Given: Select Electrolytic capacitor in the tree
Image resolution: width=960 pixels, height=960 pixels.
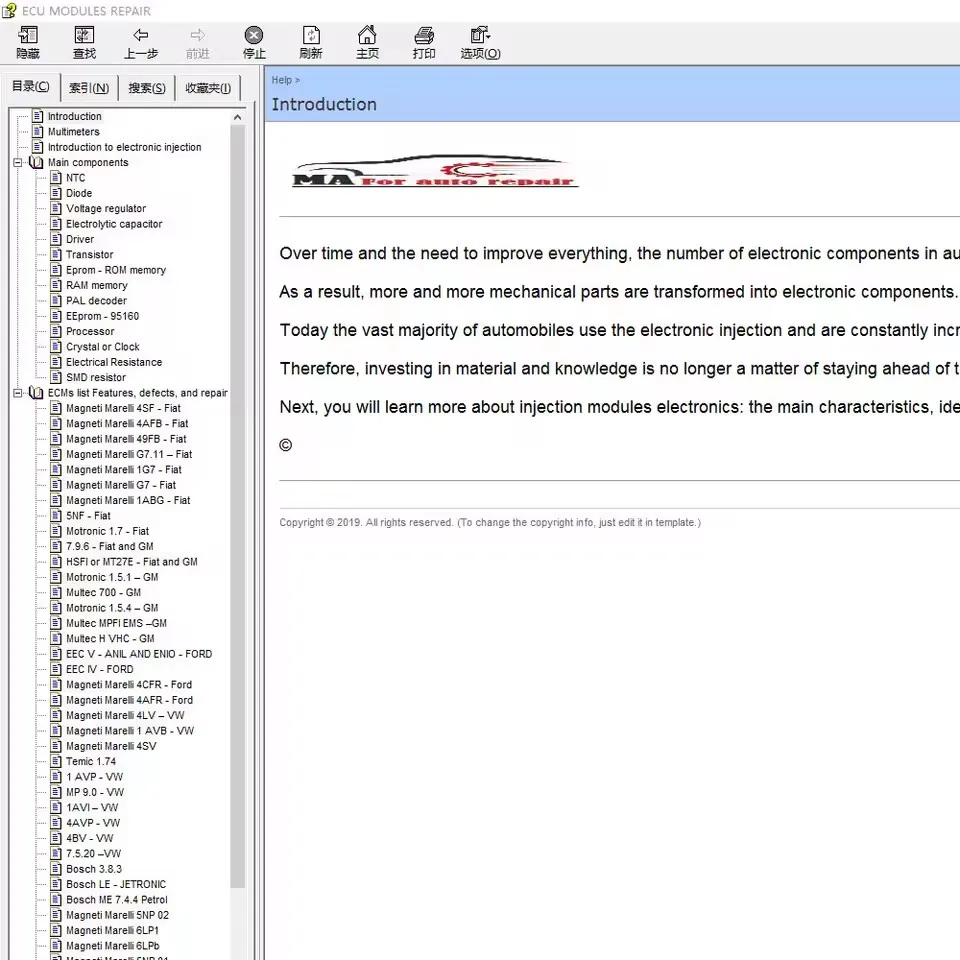Looking at the screenshot, I should point(114,224).
